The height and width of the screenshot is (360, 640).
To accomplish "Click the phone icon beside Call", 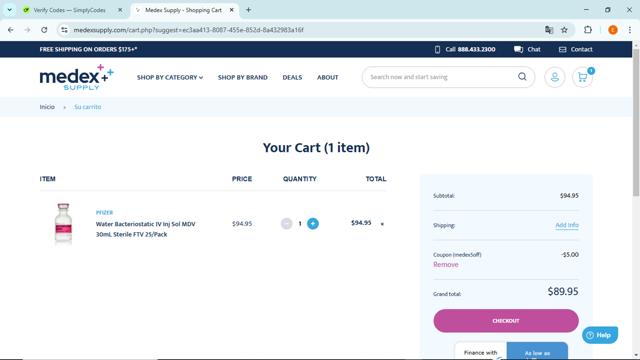I will point(437,49).
